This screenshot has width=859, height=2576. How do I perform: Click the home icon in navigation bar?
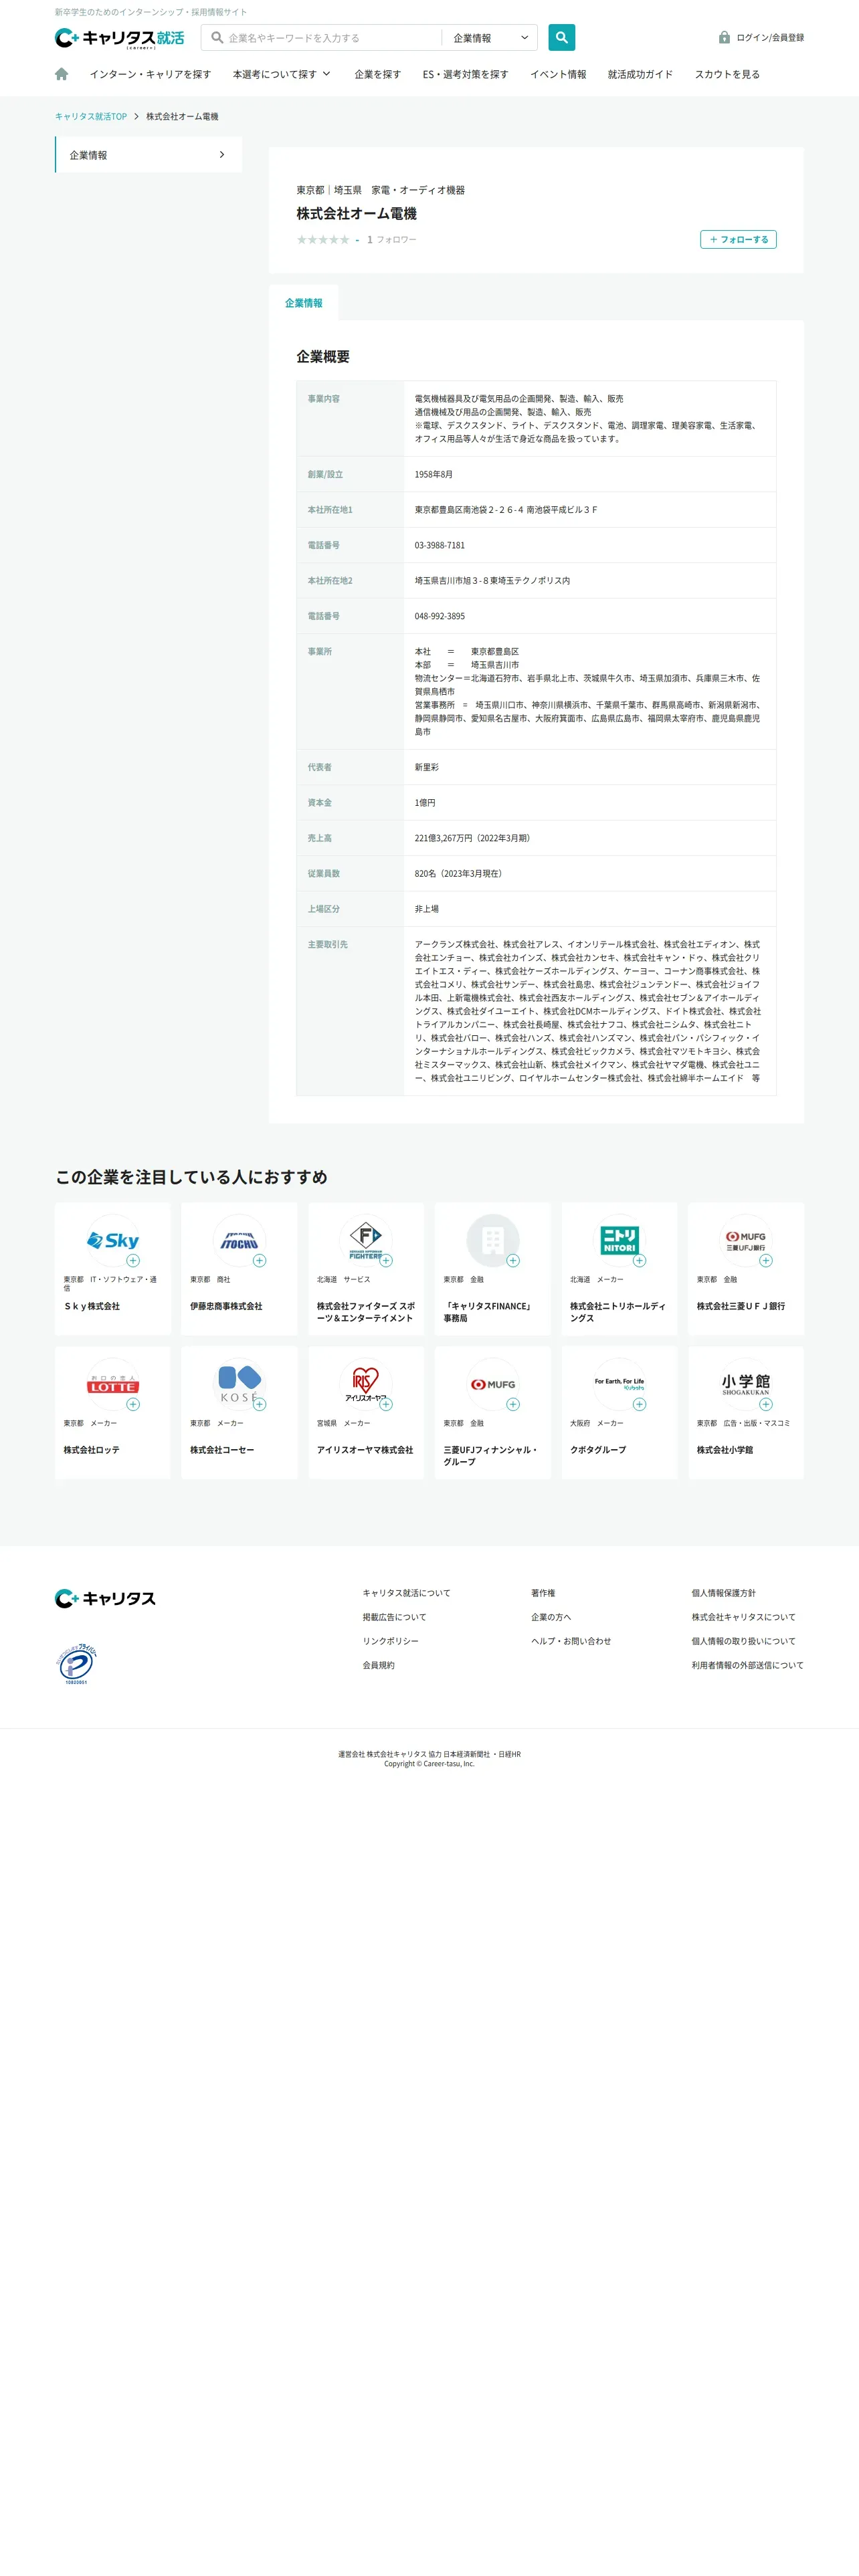(61, 74)
